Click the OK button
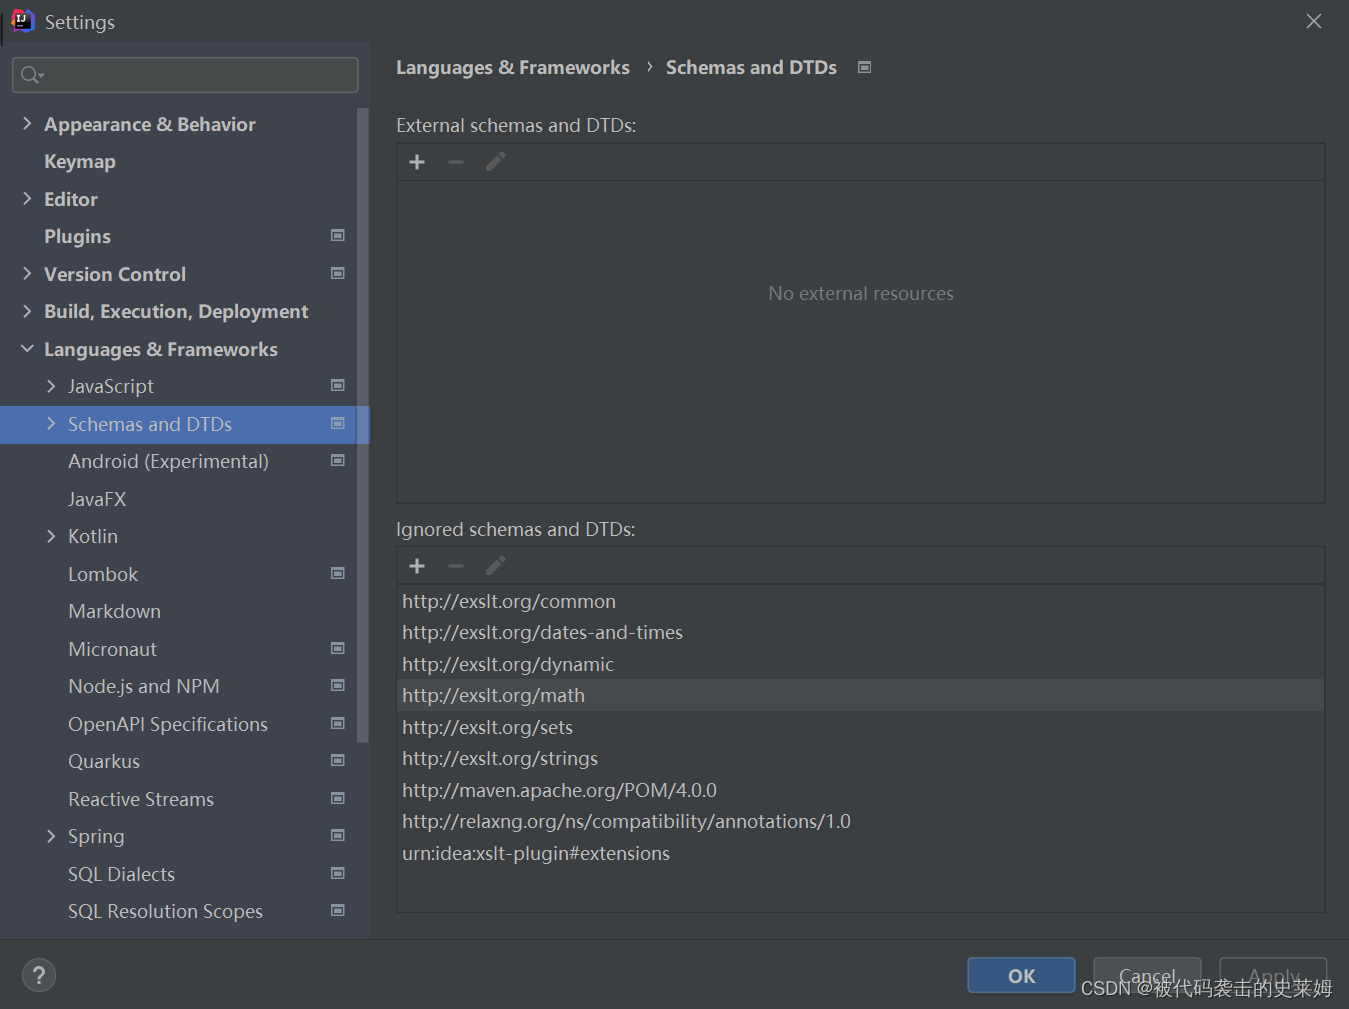 pos(1021,975)
